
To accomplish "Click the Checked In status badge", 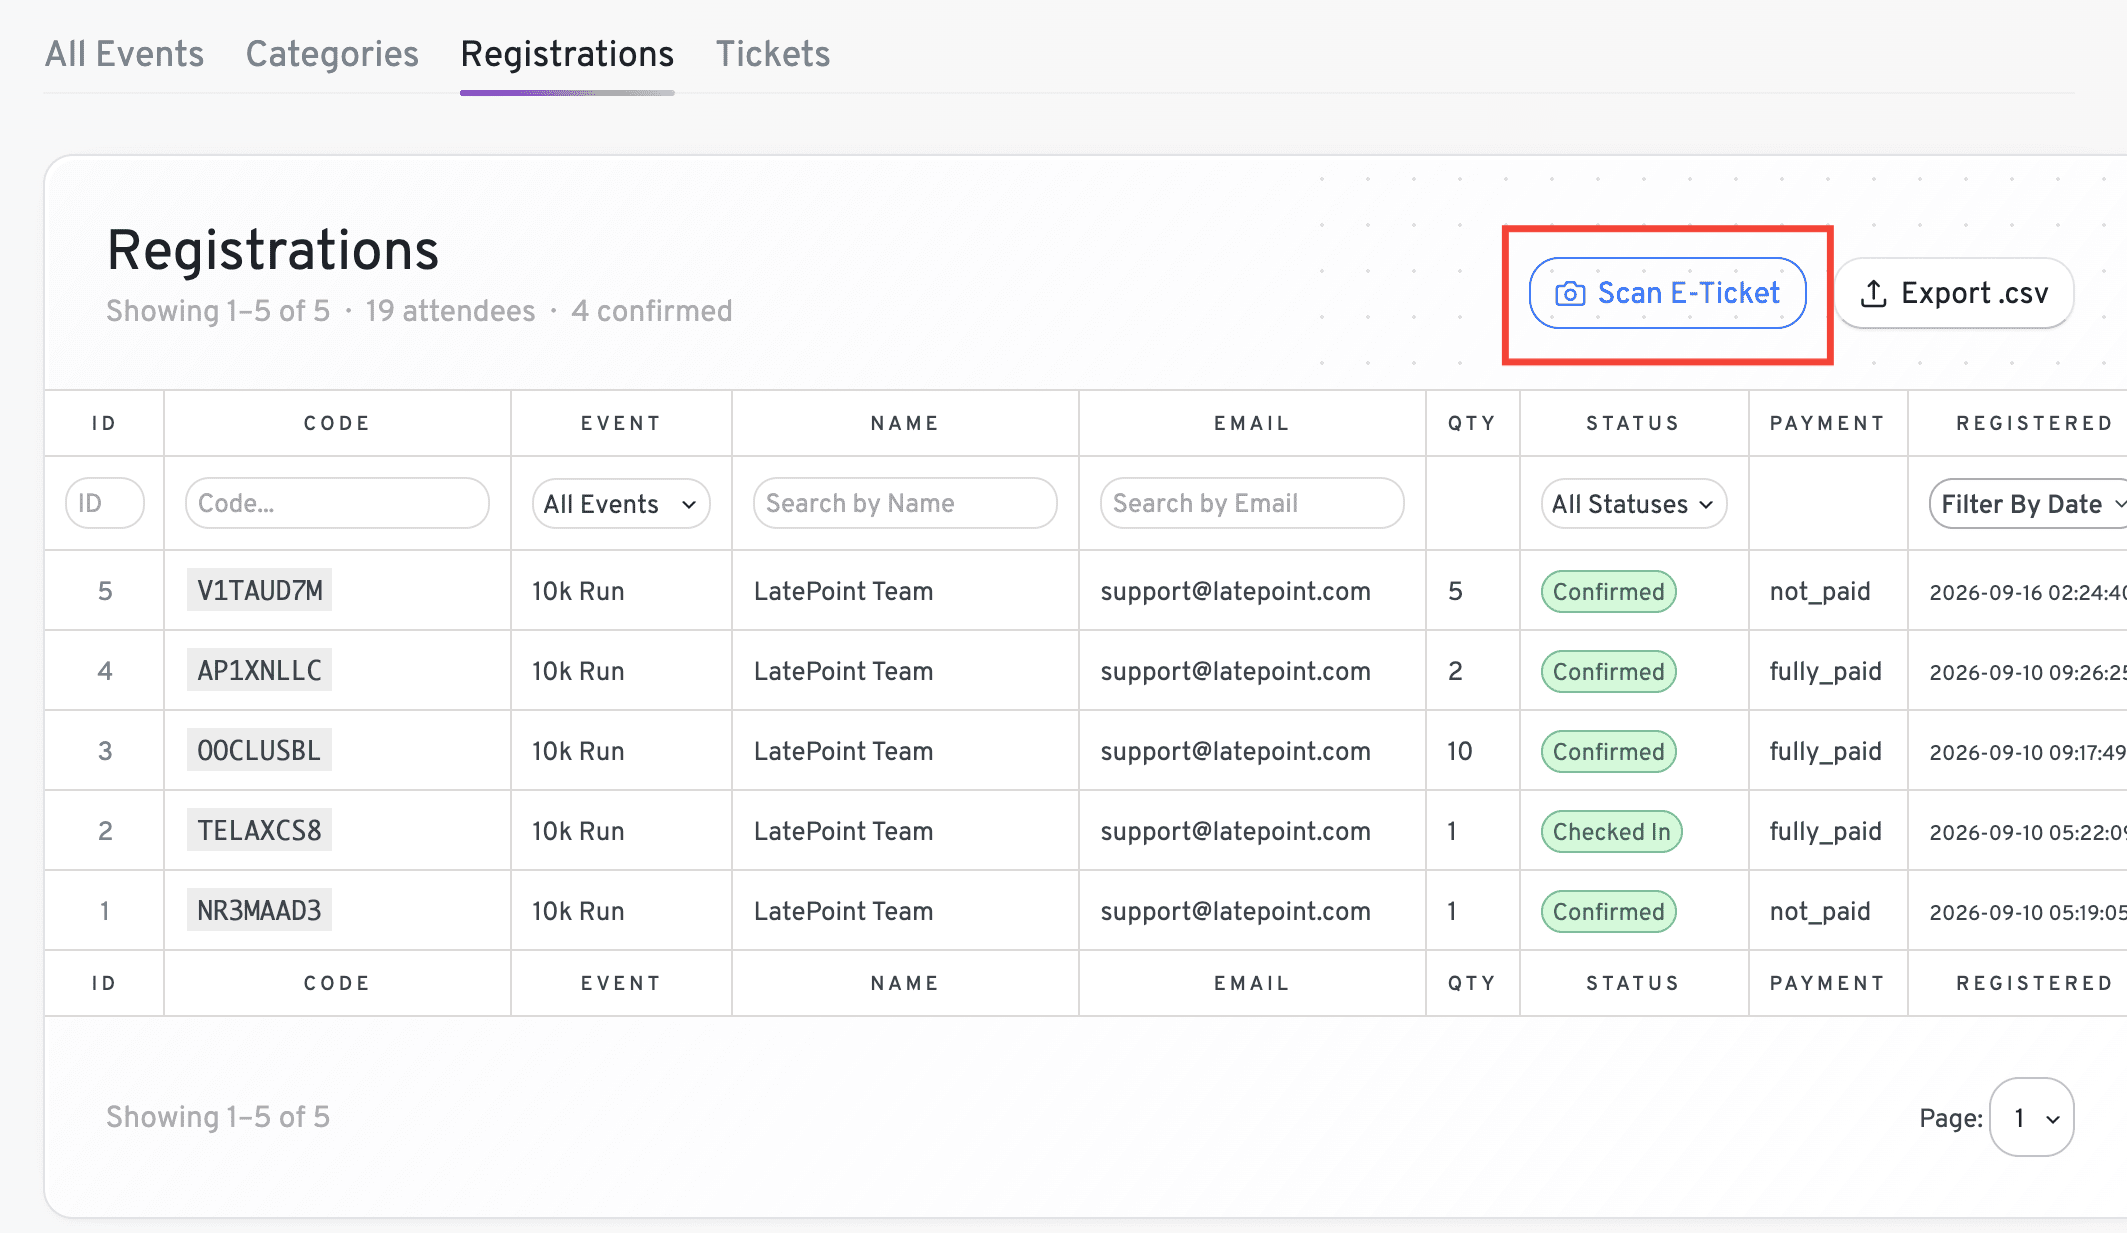I will pos(1612,831).
